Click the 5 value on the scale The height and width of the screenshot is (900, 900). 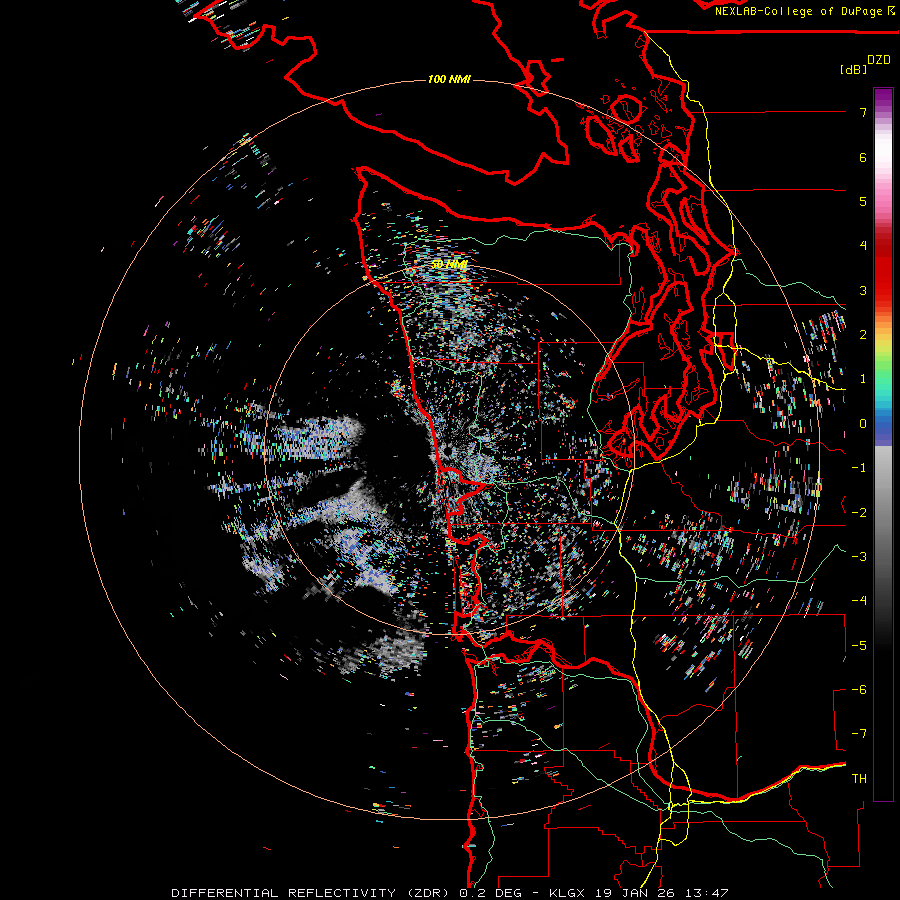(863, 201)
